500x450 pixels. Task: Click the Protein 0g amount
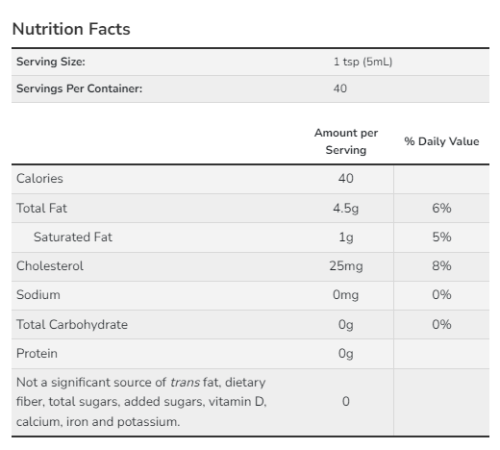coord(346,354)
